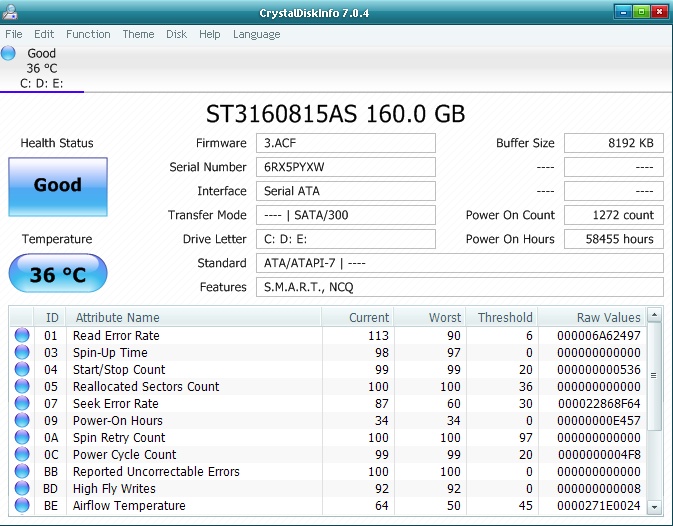
Task: Open the Theme menu
Action: point(138,34)
